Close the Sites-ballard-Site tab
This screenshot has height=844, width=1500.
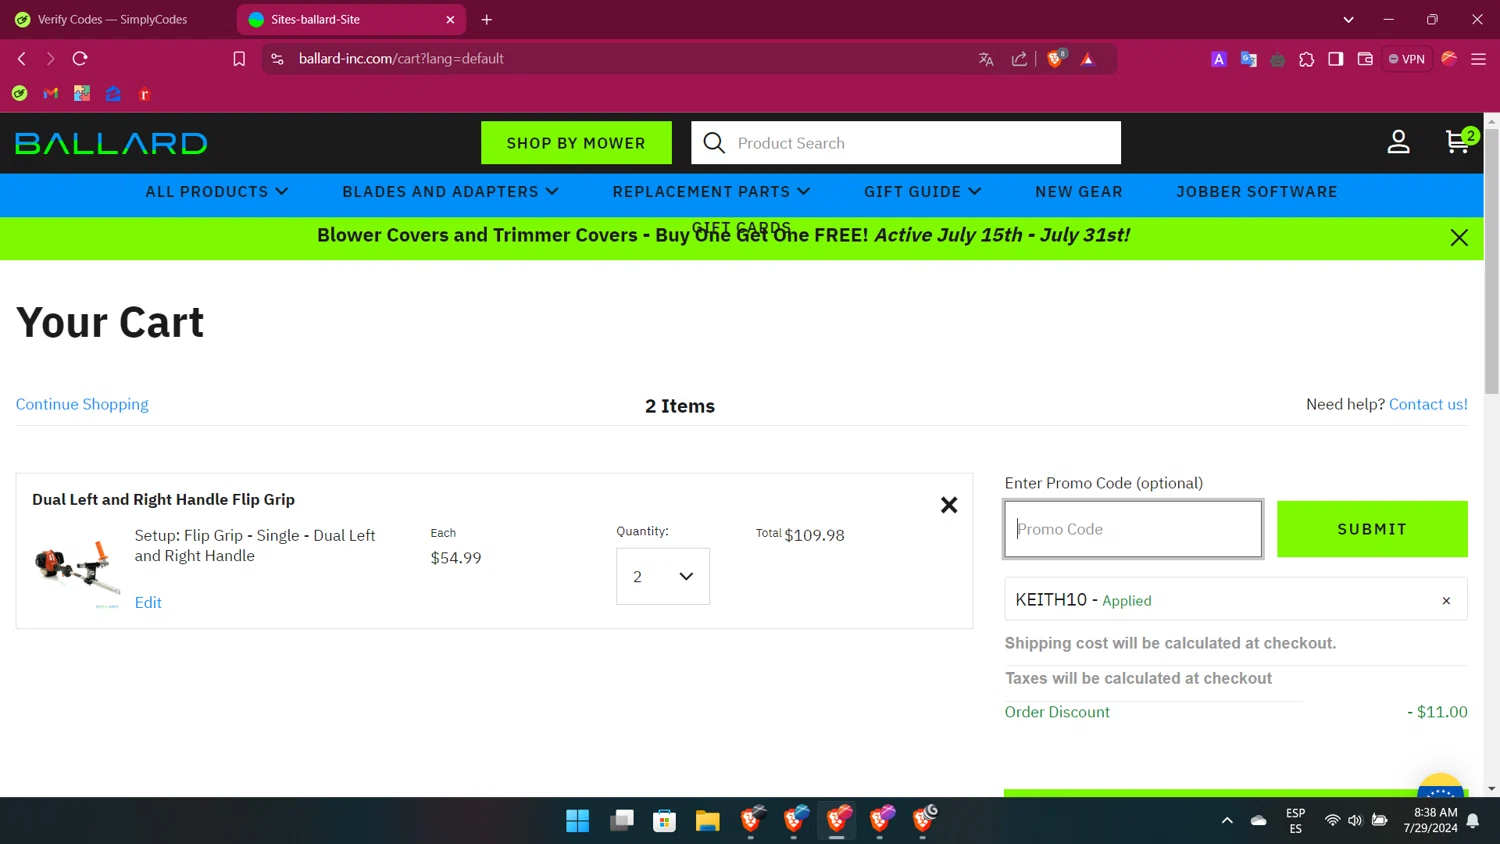coord(450,19)
